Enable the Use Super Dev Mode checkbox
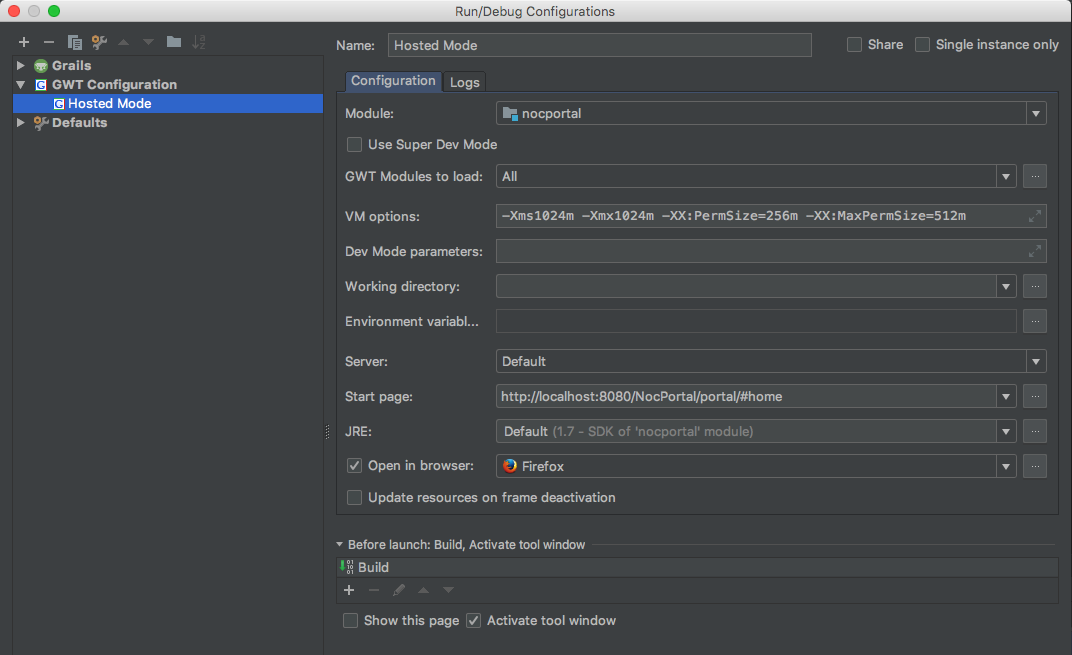The image size is (1072, 655). (x=354, y=144)
